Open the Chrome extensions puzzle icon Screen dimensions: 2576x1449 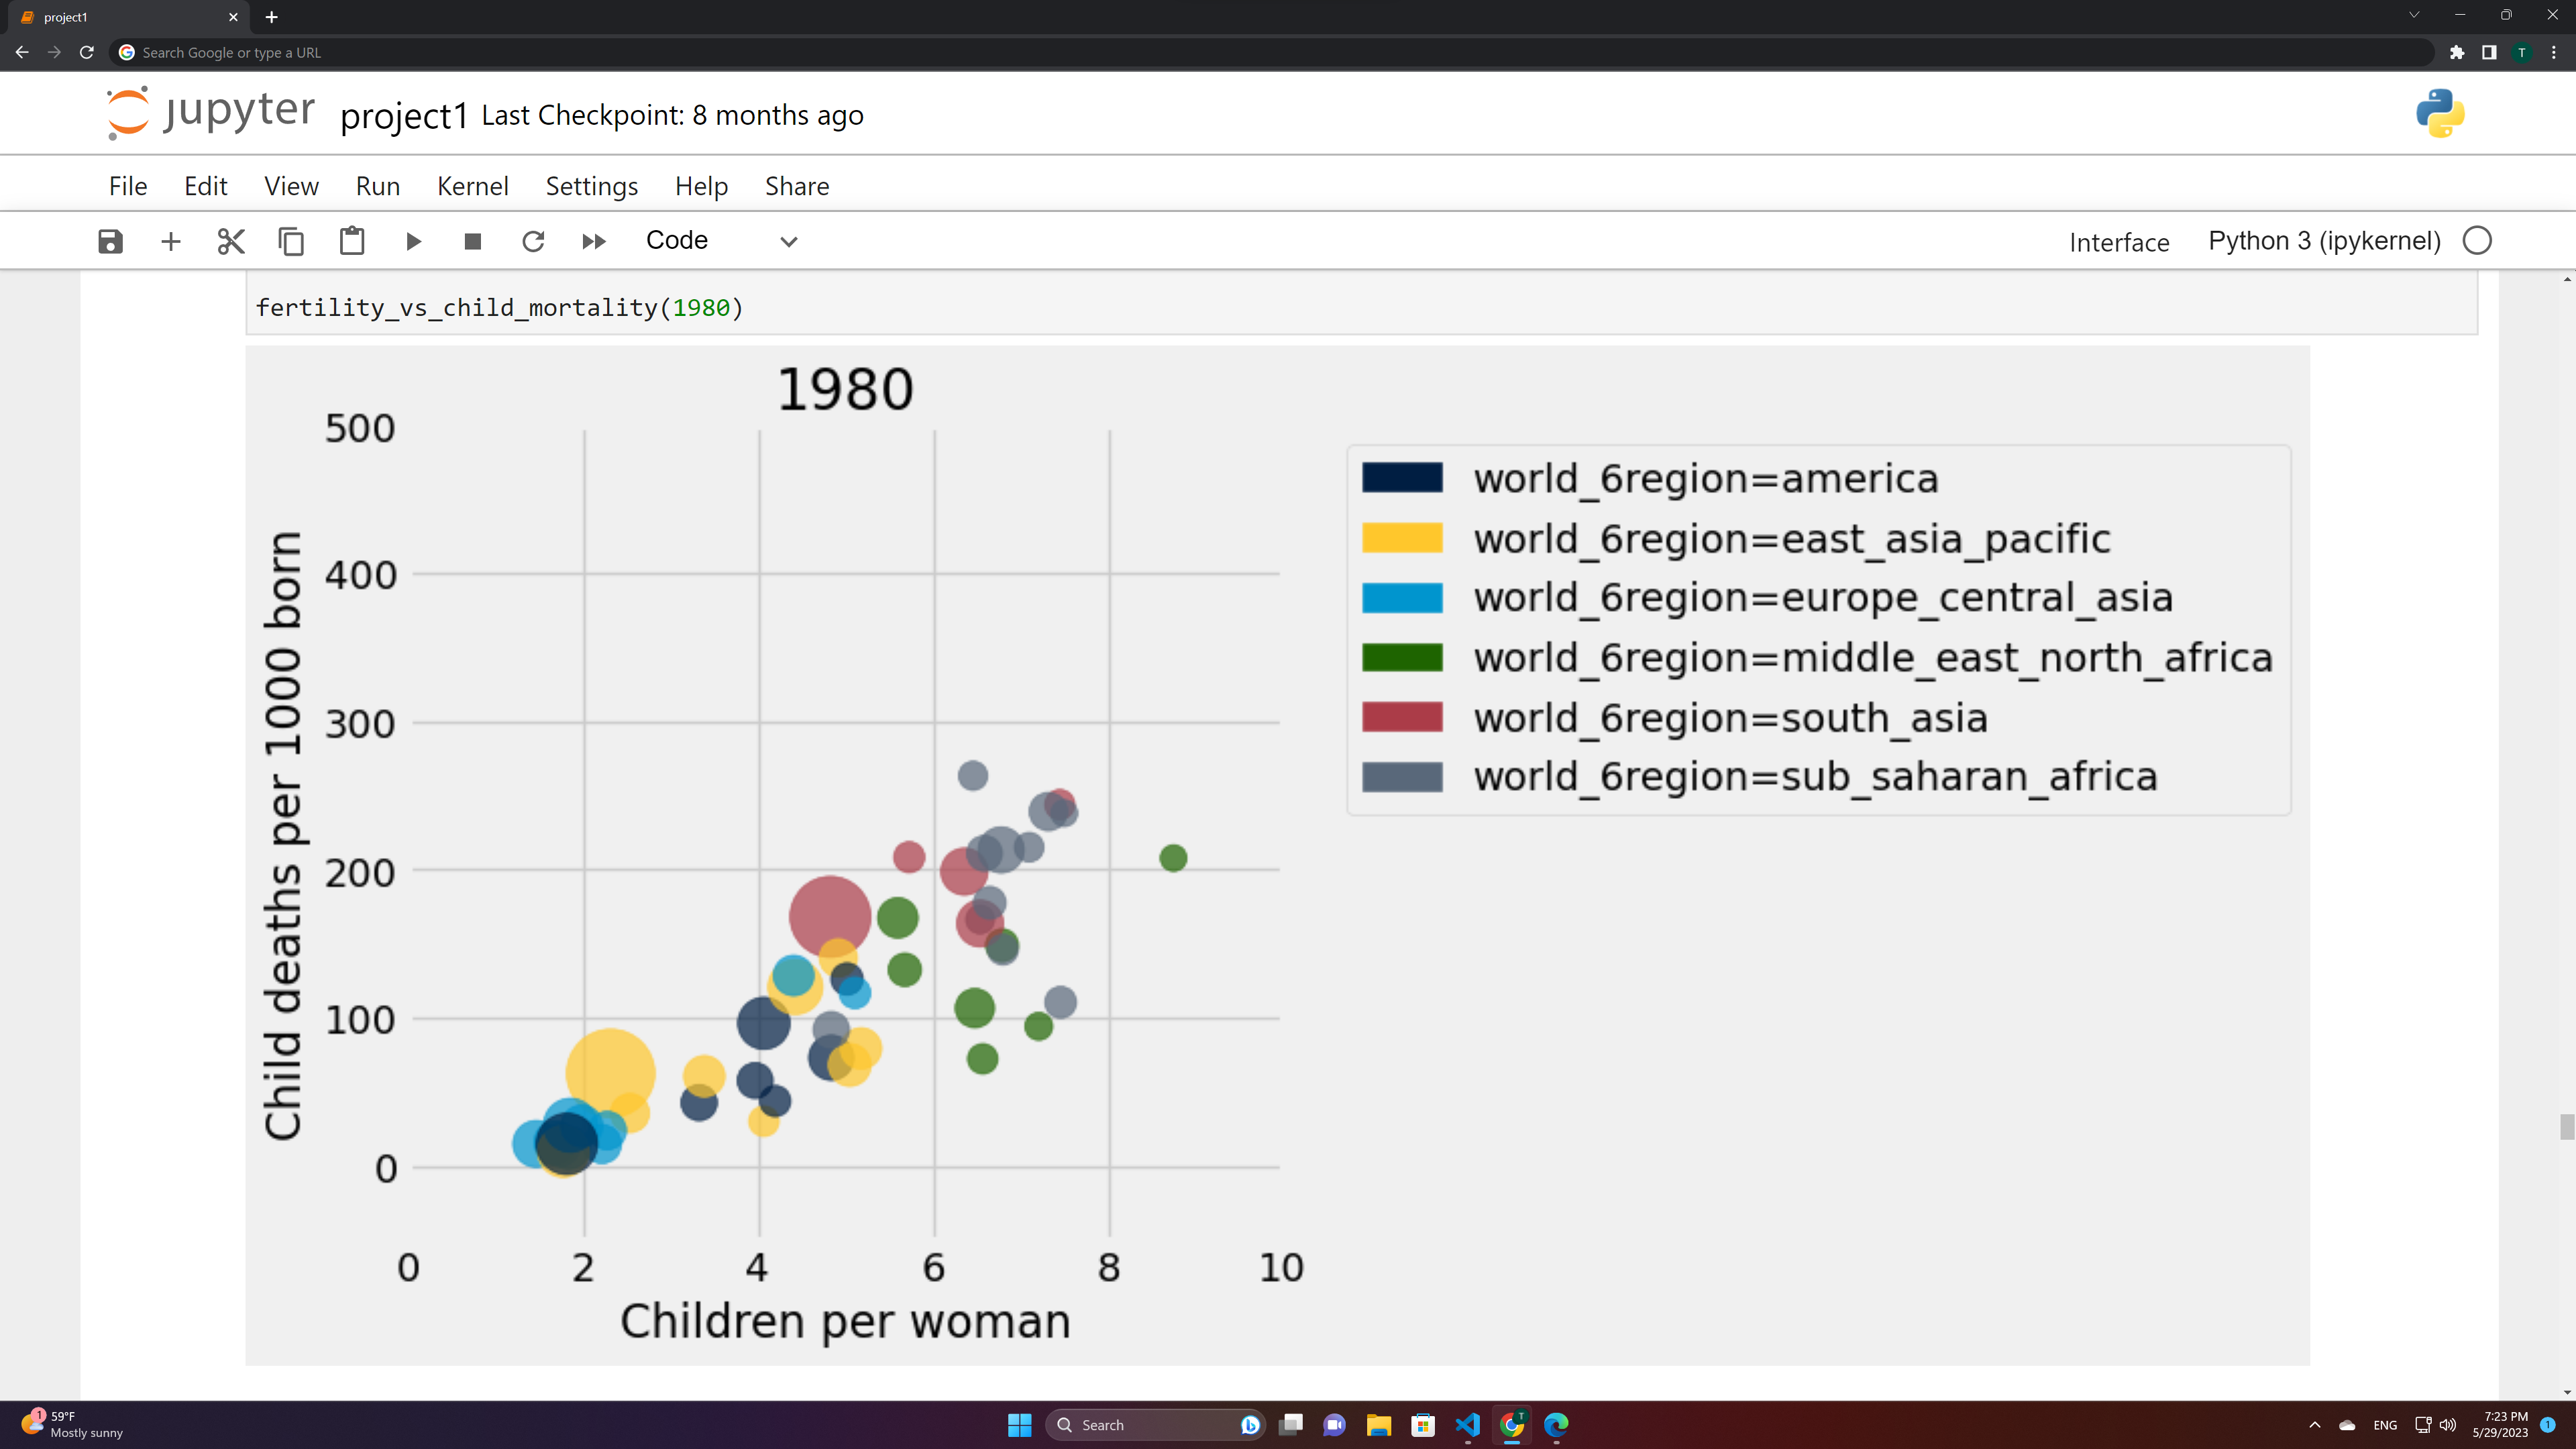pyautogui.click(x=2457, y=52)
